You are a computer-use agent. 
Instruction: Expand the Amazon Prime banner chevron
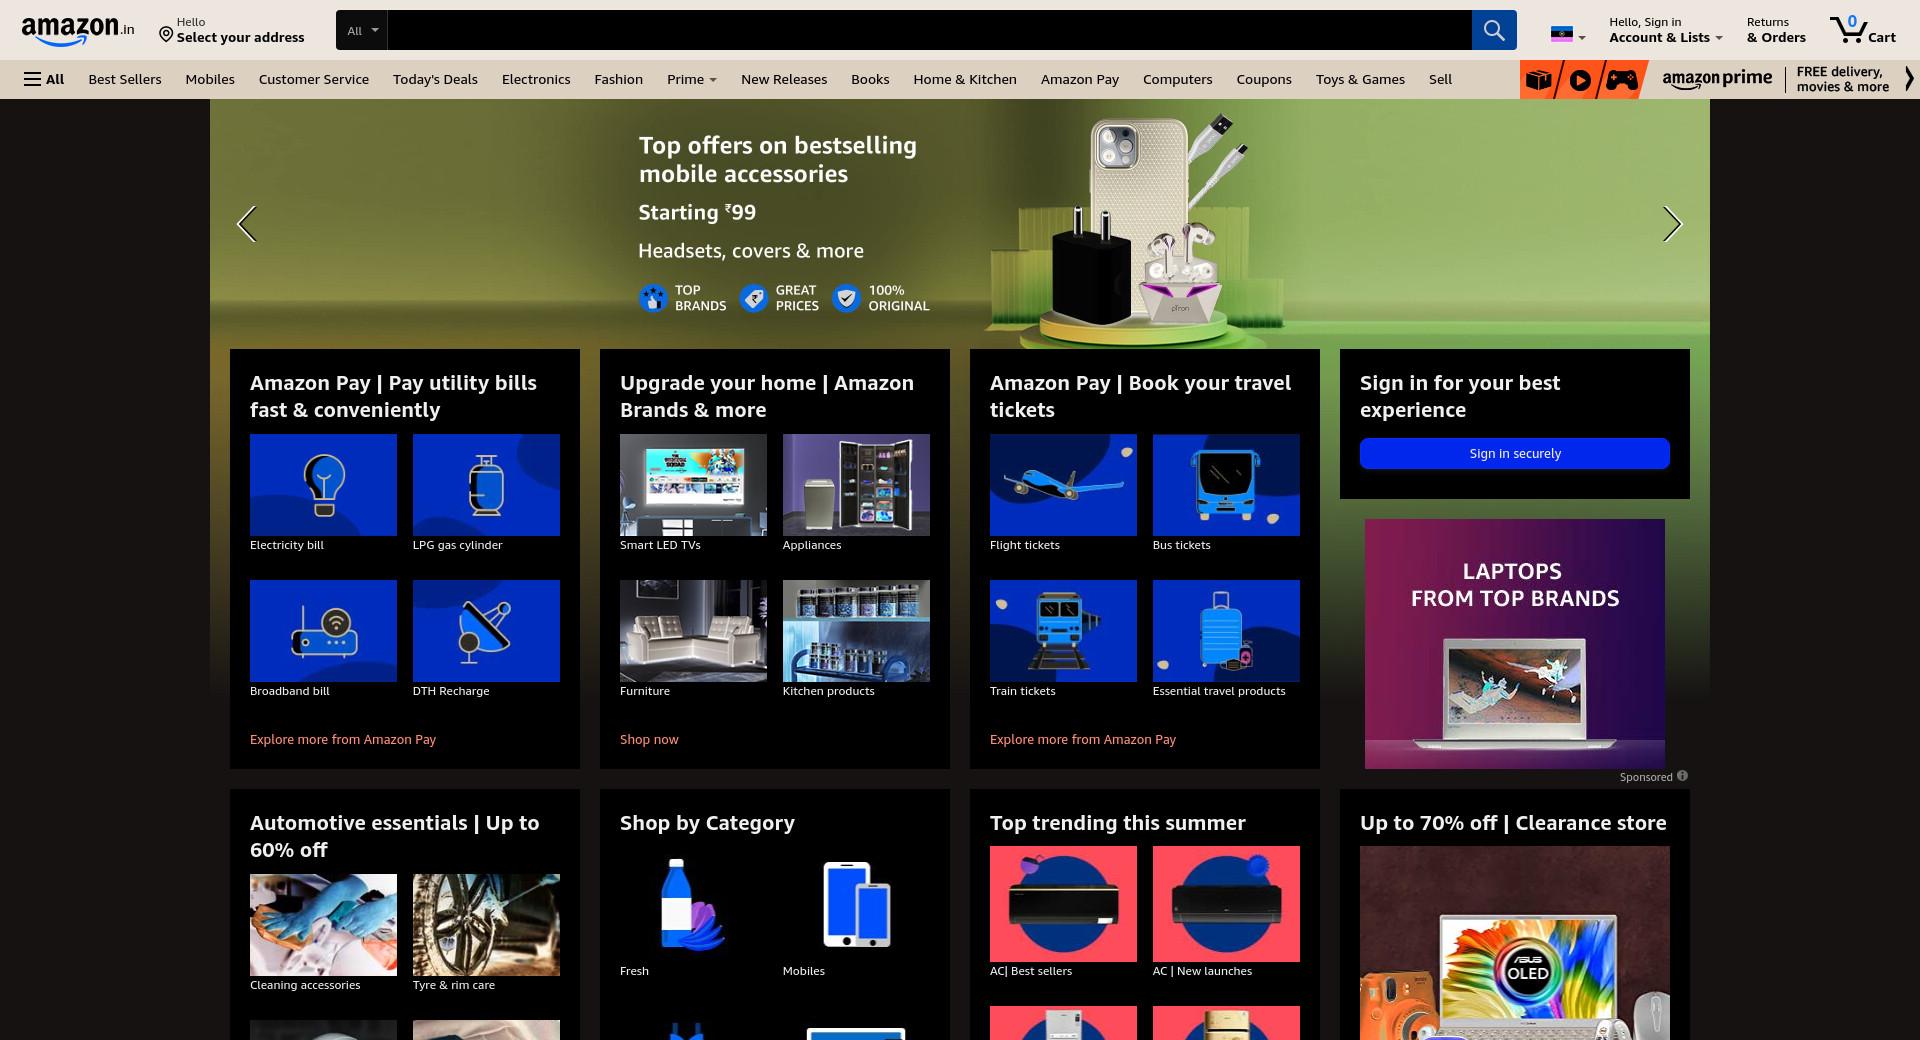pos(1909,80)
